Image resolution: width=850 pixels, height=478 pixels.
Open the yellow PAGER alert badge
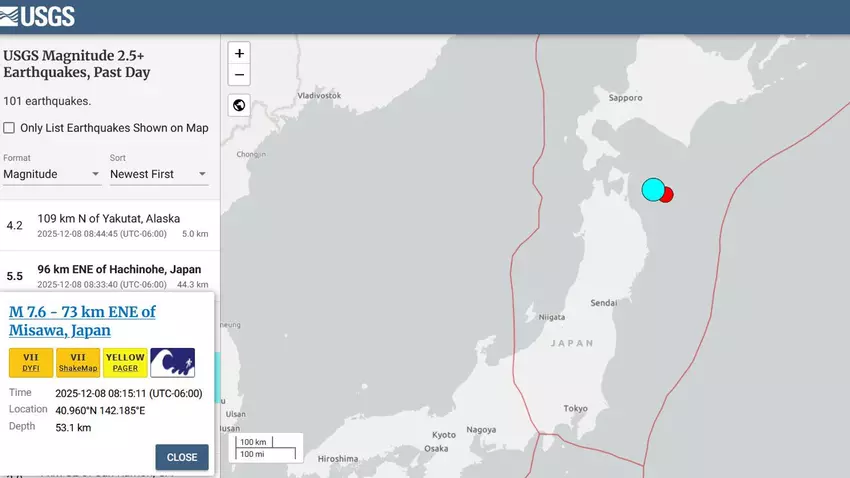click(x=125, y=362)
